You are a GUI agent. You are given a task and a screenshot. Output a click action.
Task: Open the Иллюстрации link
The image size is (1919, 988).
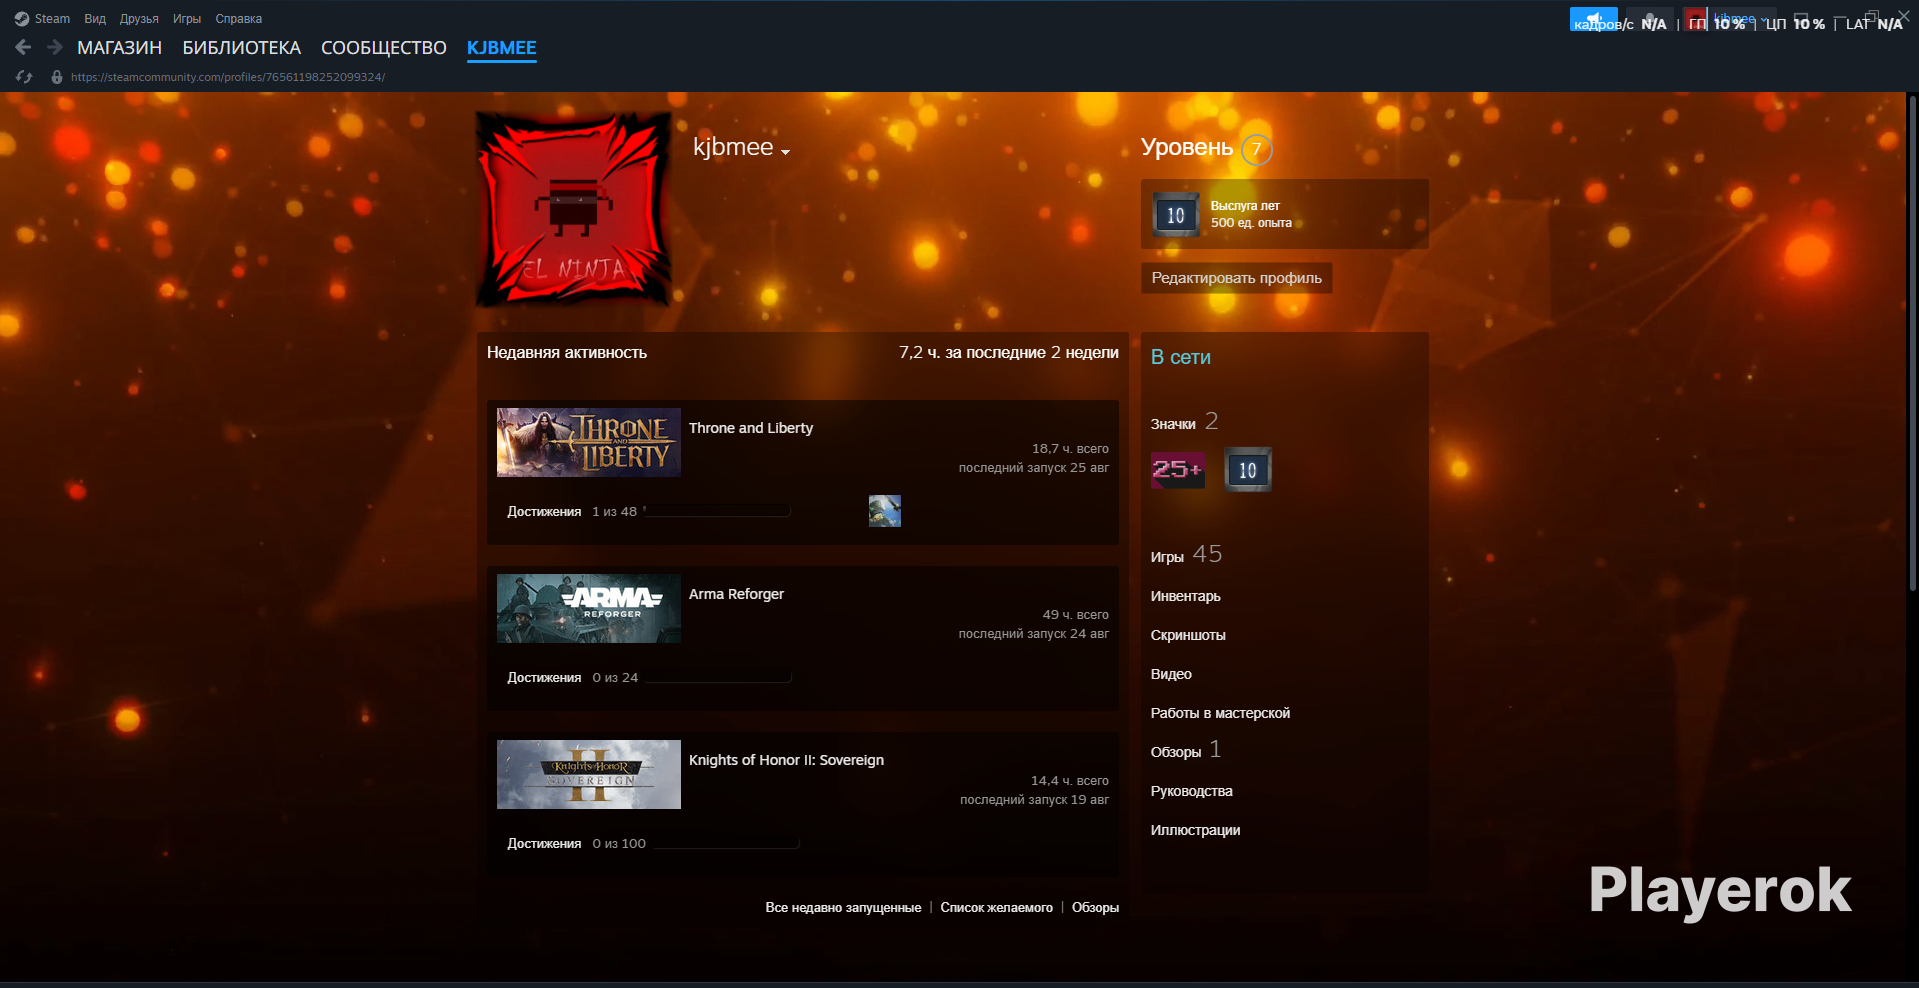point(1196,830)
